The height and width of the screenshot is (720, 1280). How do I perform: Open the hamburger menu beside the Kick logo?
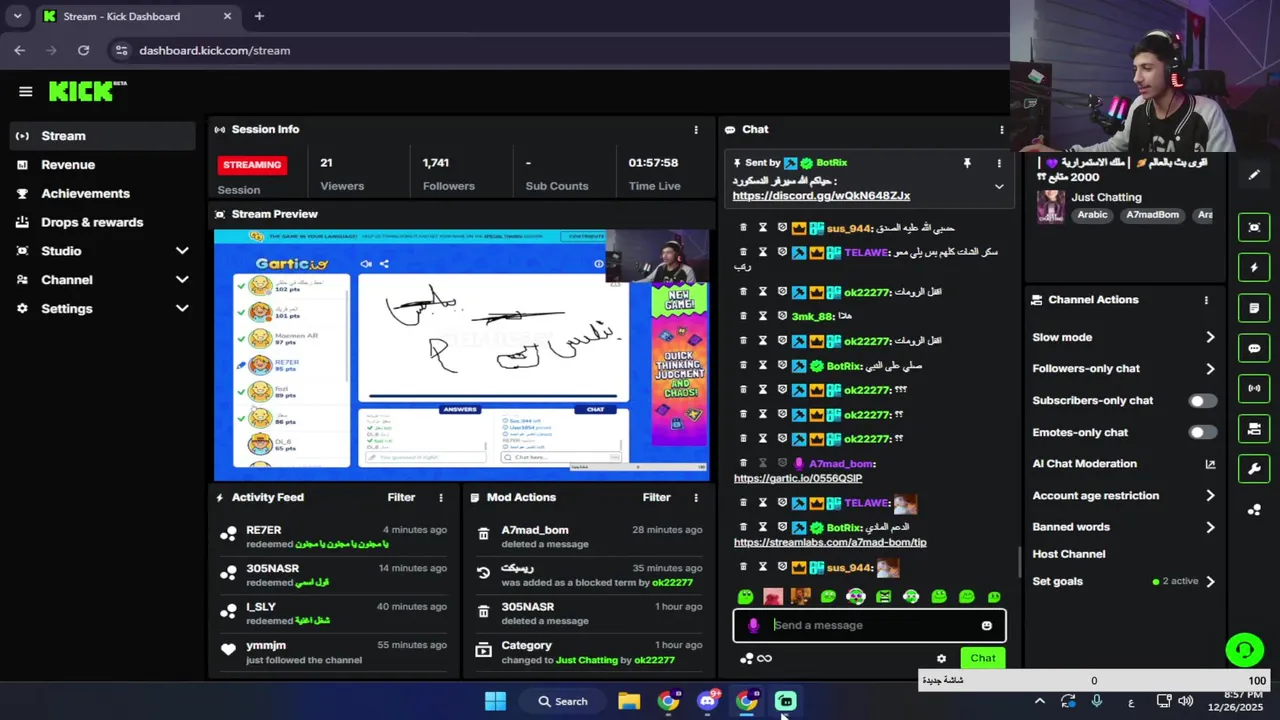[x=26, y=91]
